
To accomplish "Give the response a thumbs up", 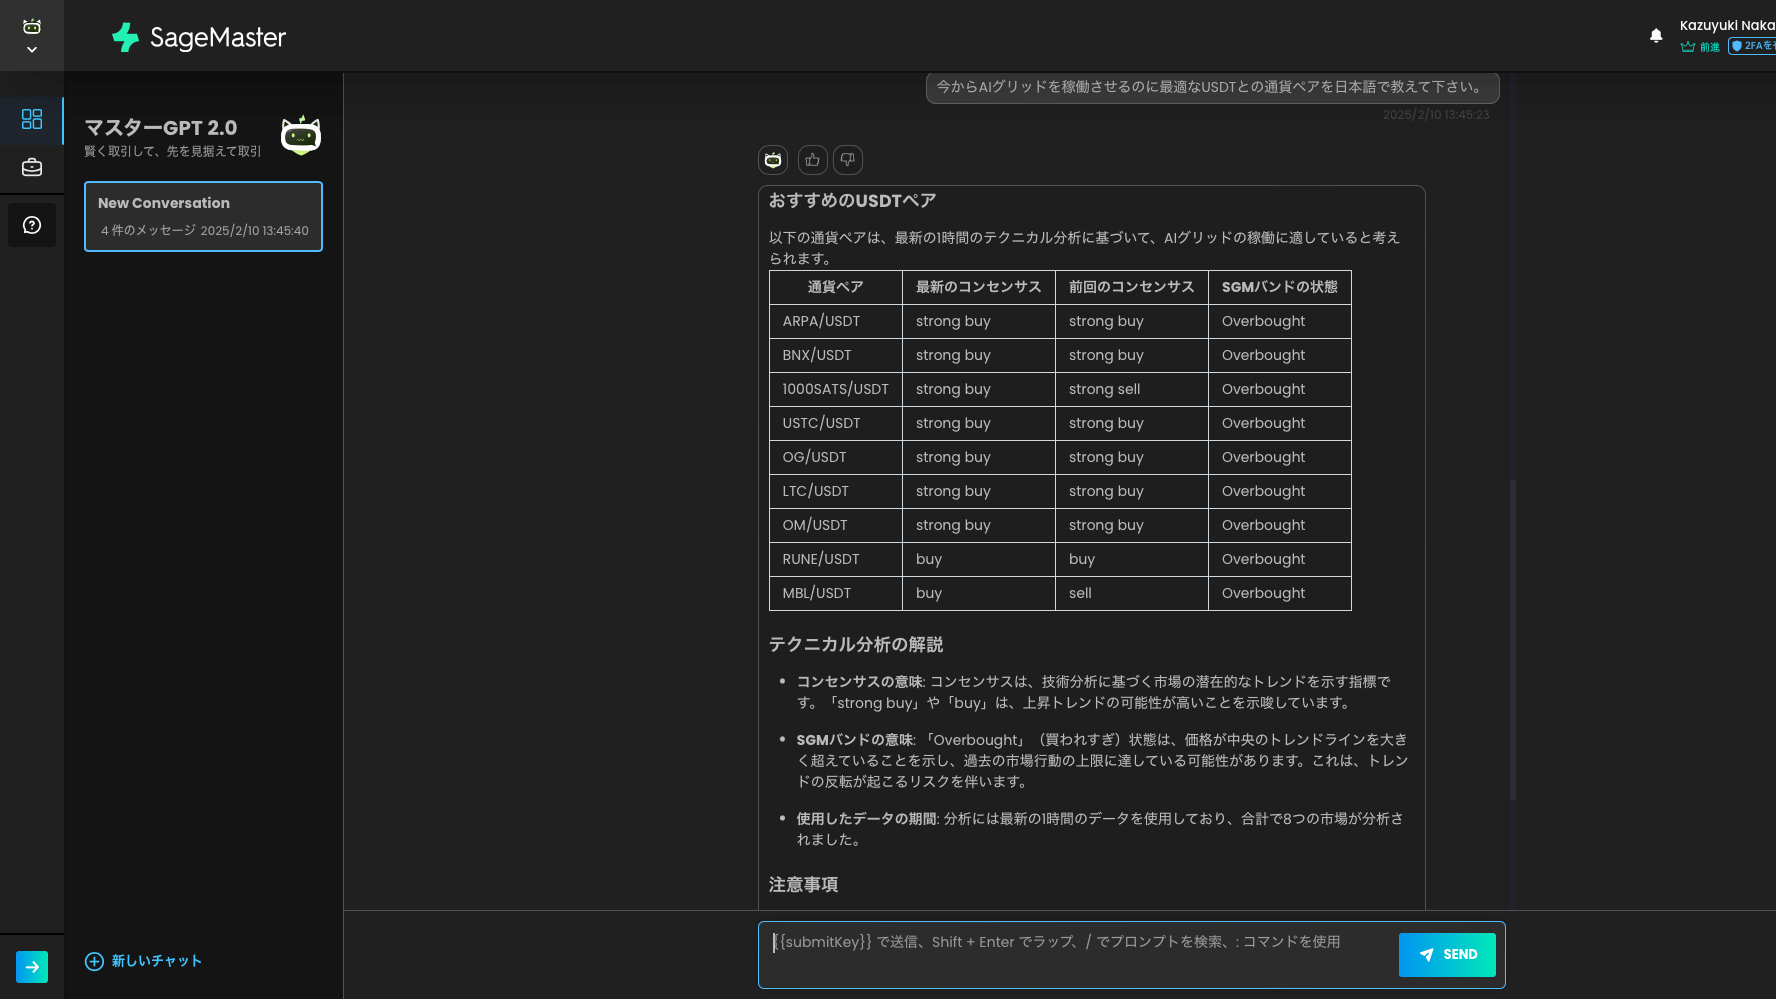I will point(812,160).
